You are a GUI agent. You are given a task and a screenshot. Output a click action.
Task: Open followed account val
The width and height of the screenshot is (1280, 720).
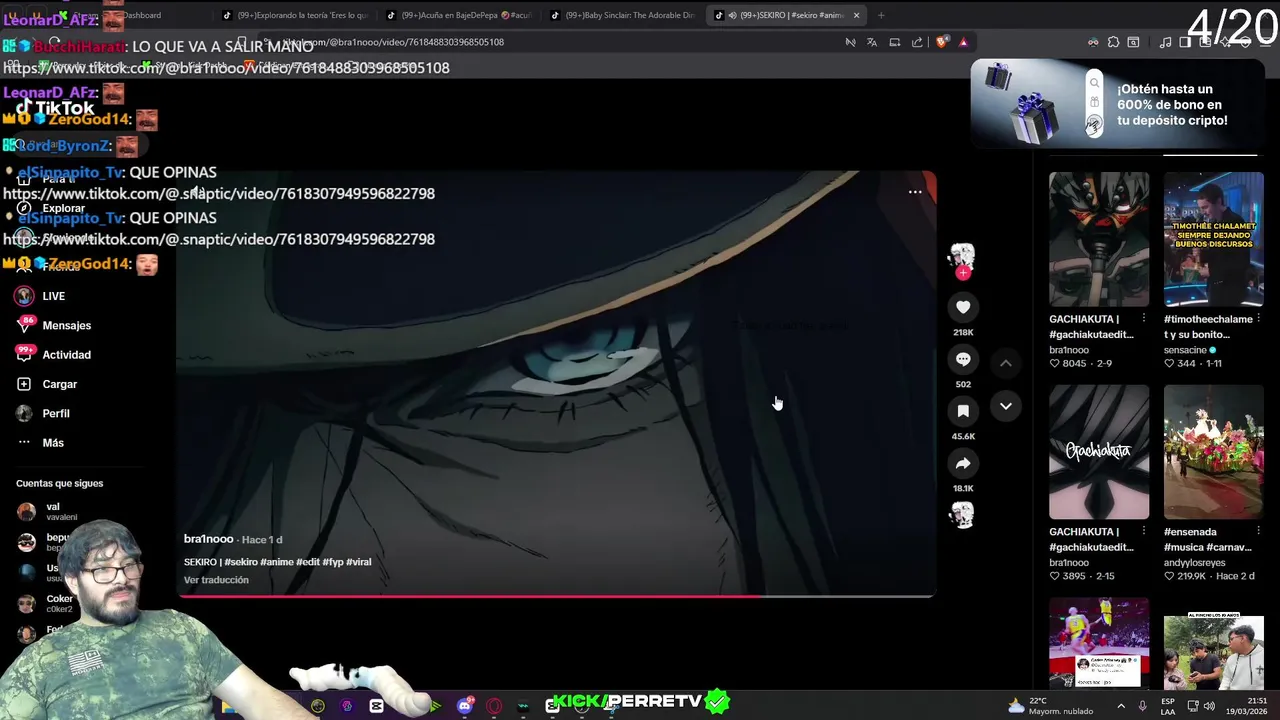click(x=48, y=511)
